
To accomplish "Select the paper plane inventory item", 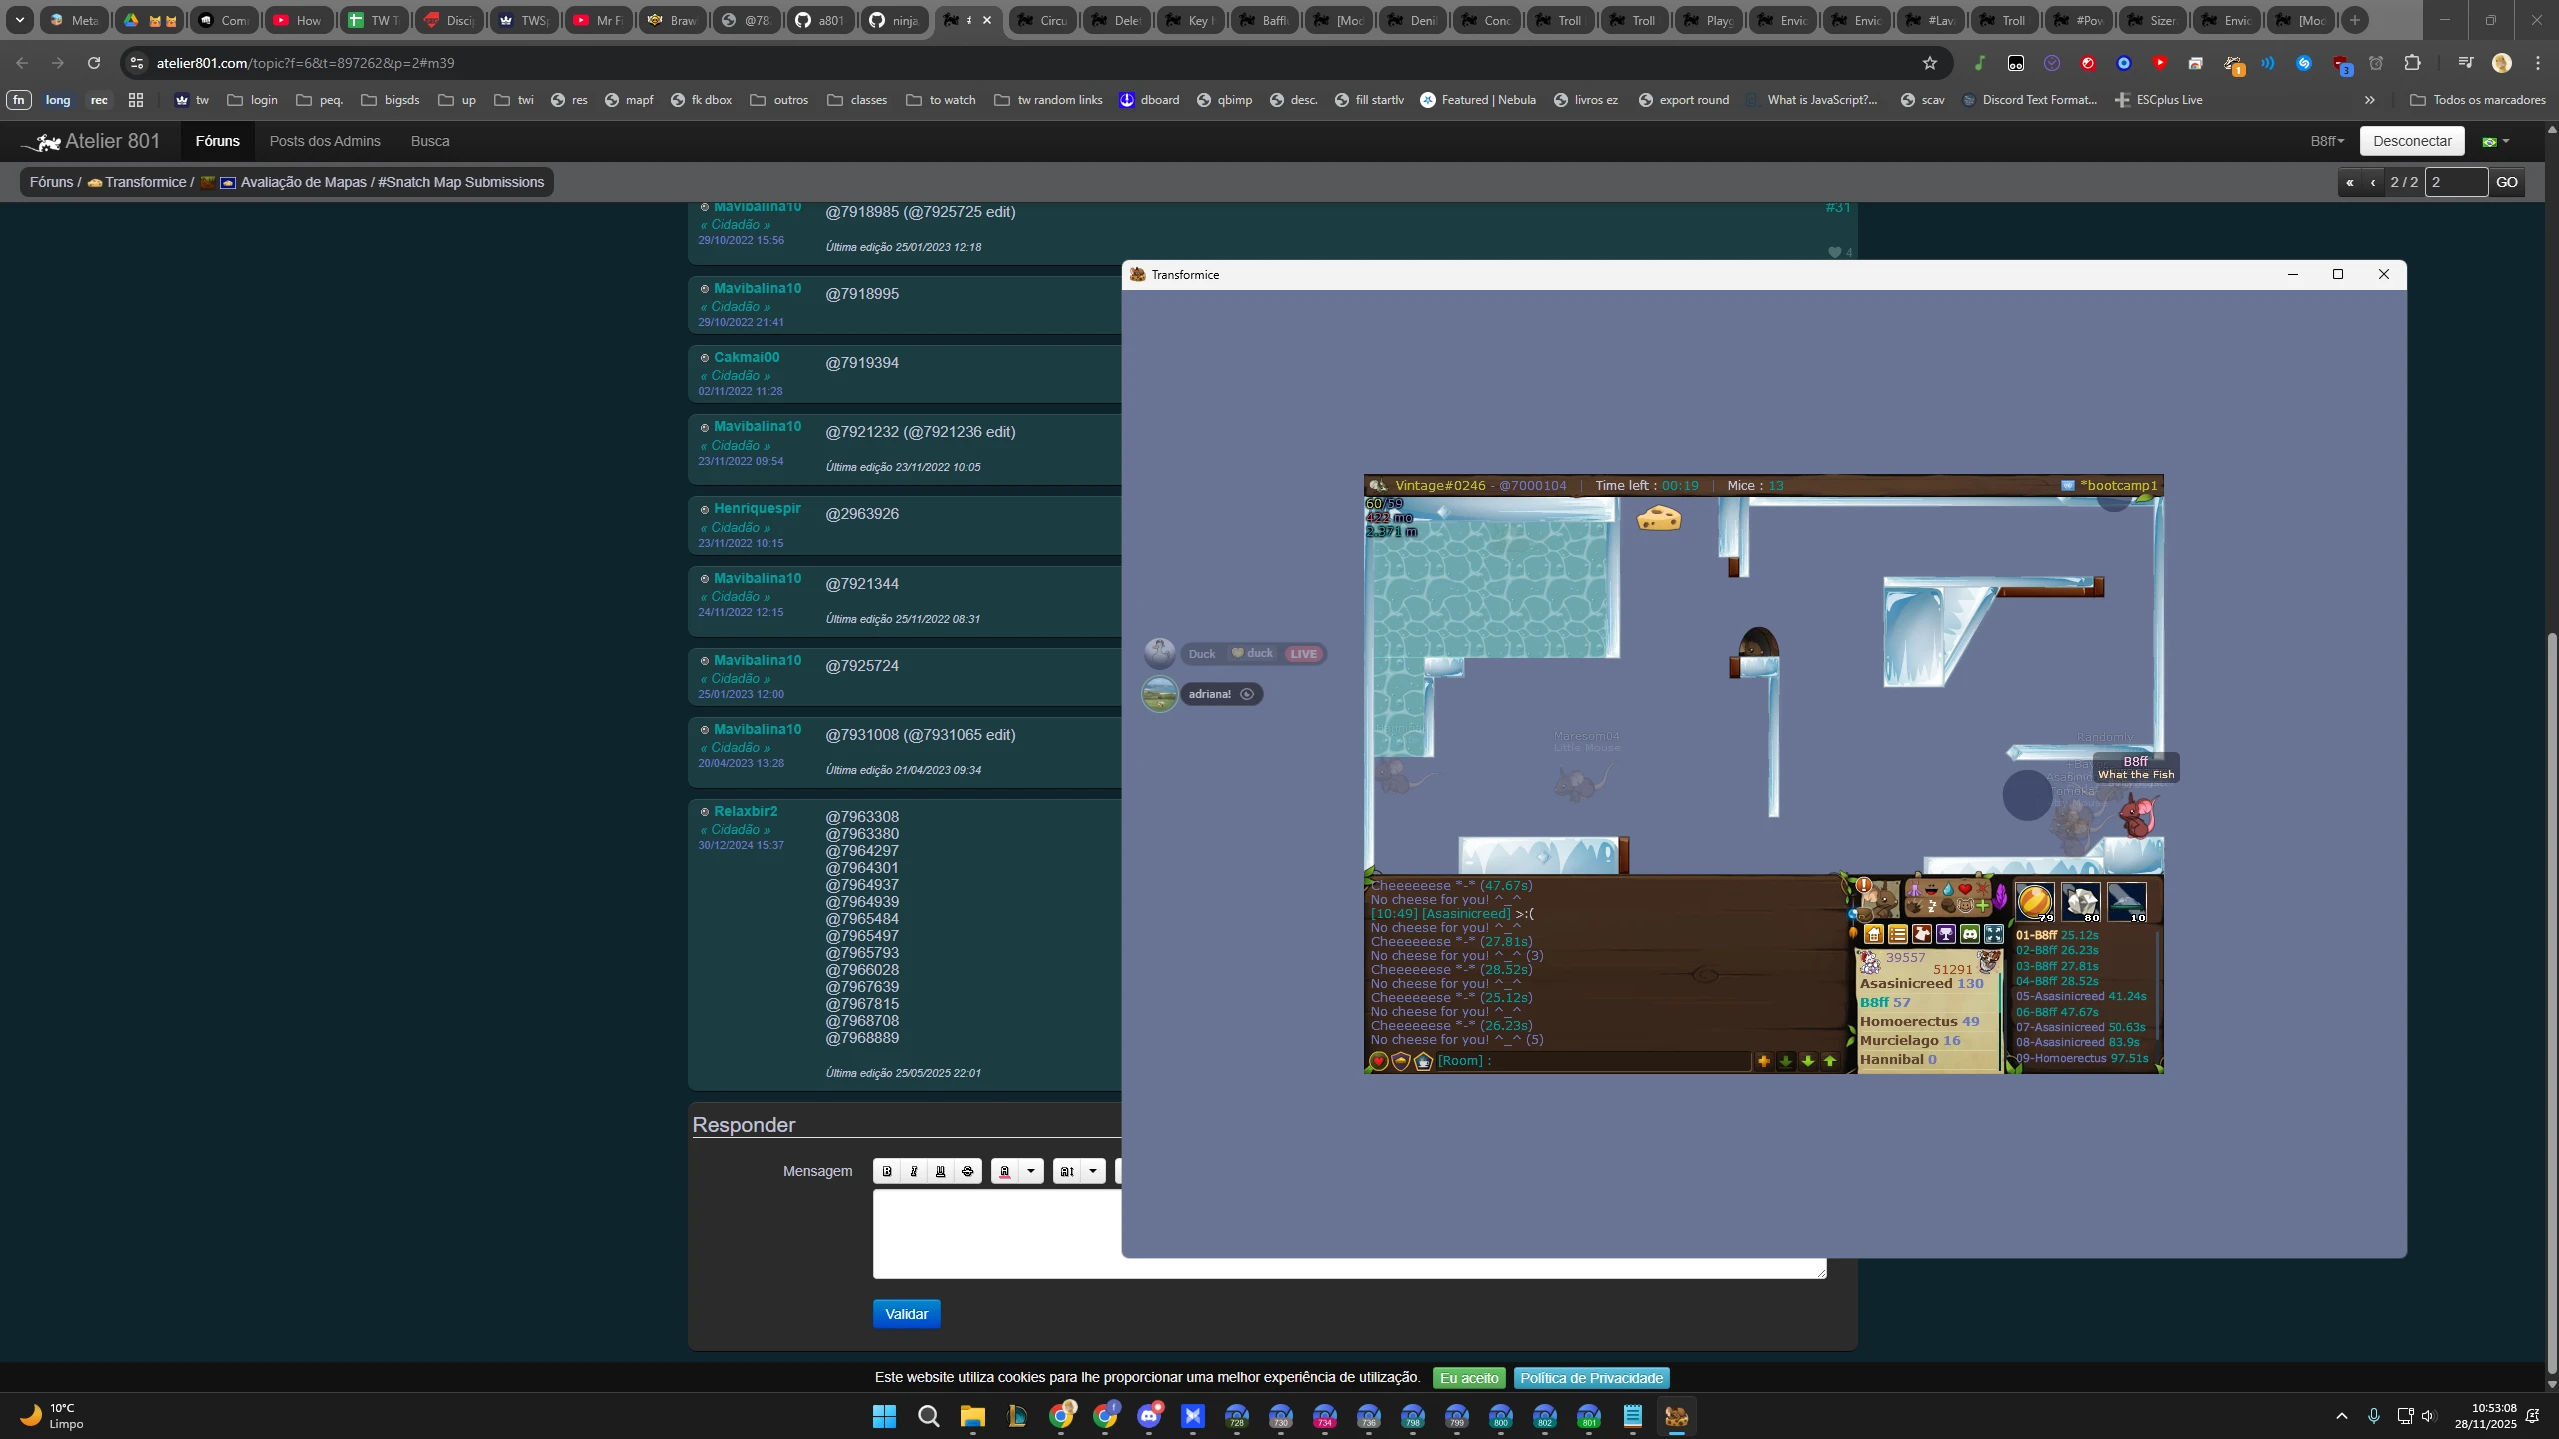I will [x=2127, y=902].
